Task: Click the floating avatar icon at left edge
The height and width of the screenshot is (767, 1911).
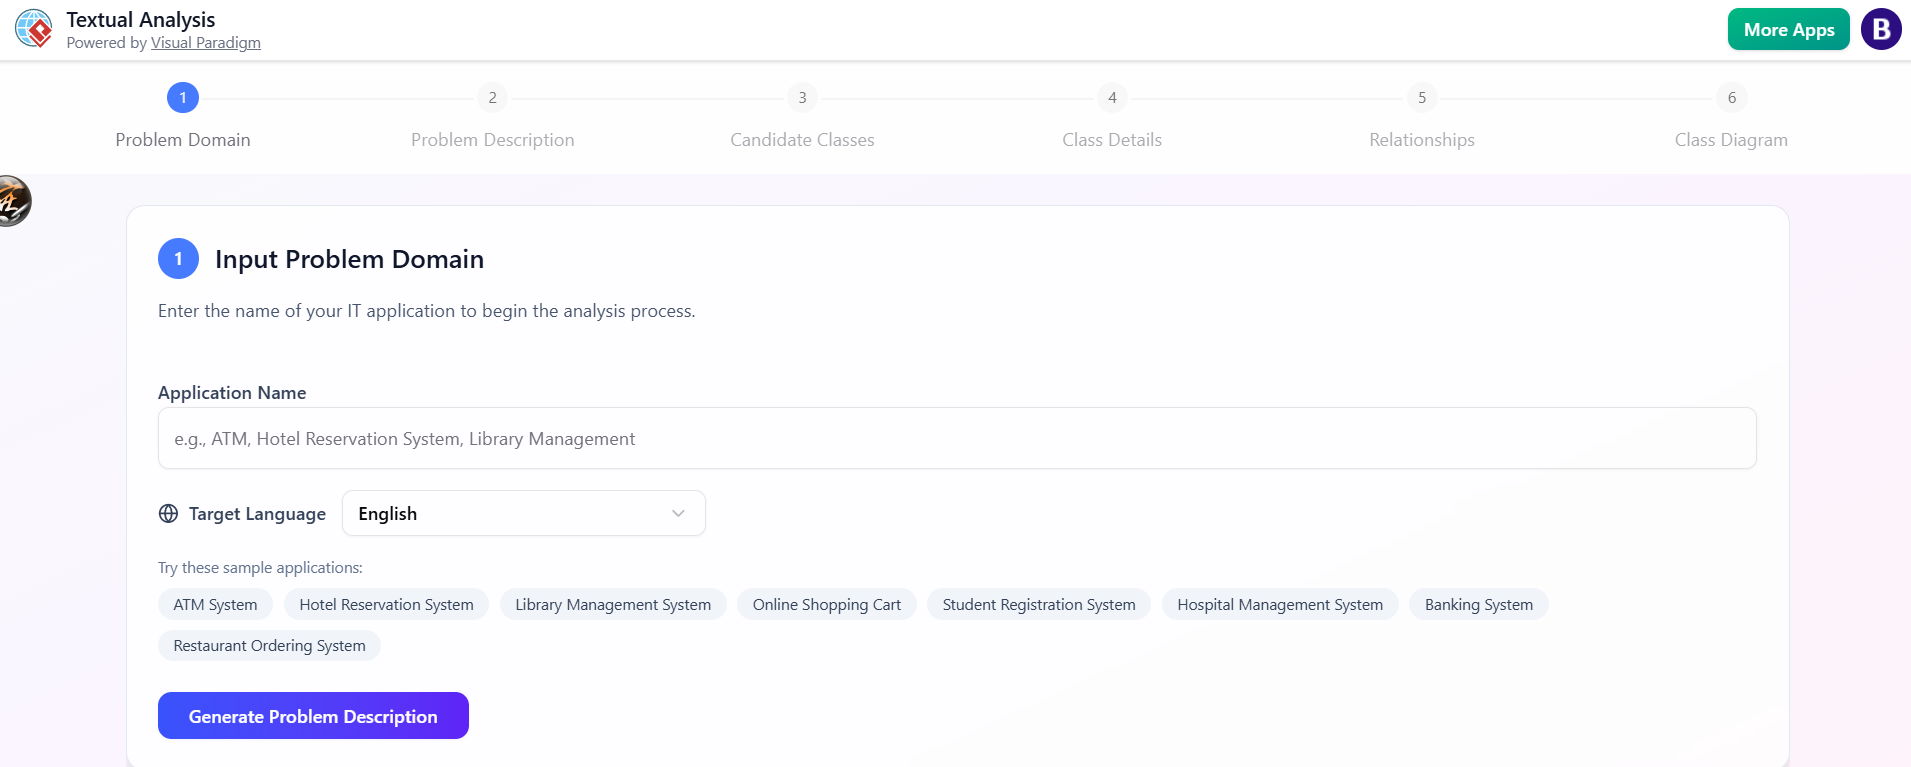Action: [x=13, y=201]
